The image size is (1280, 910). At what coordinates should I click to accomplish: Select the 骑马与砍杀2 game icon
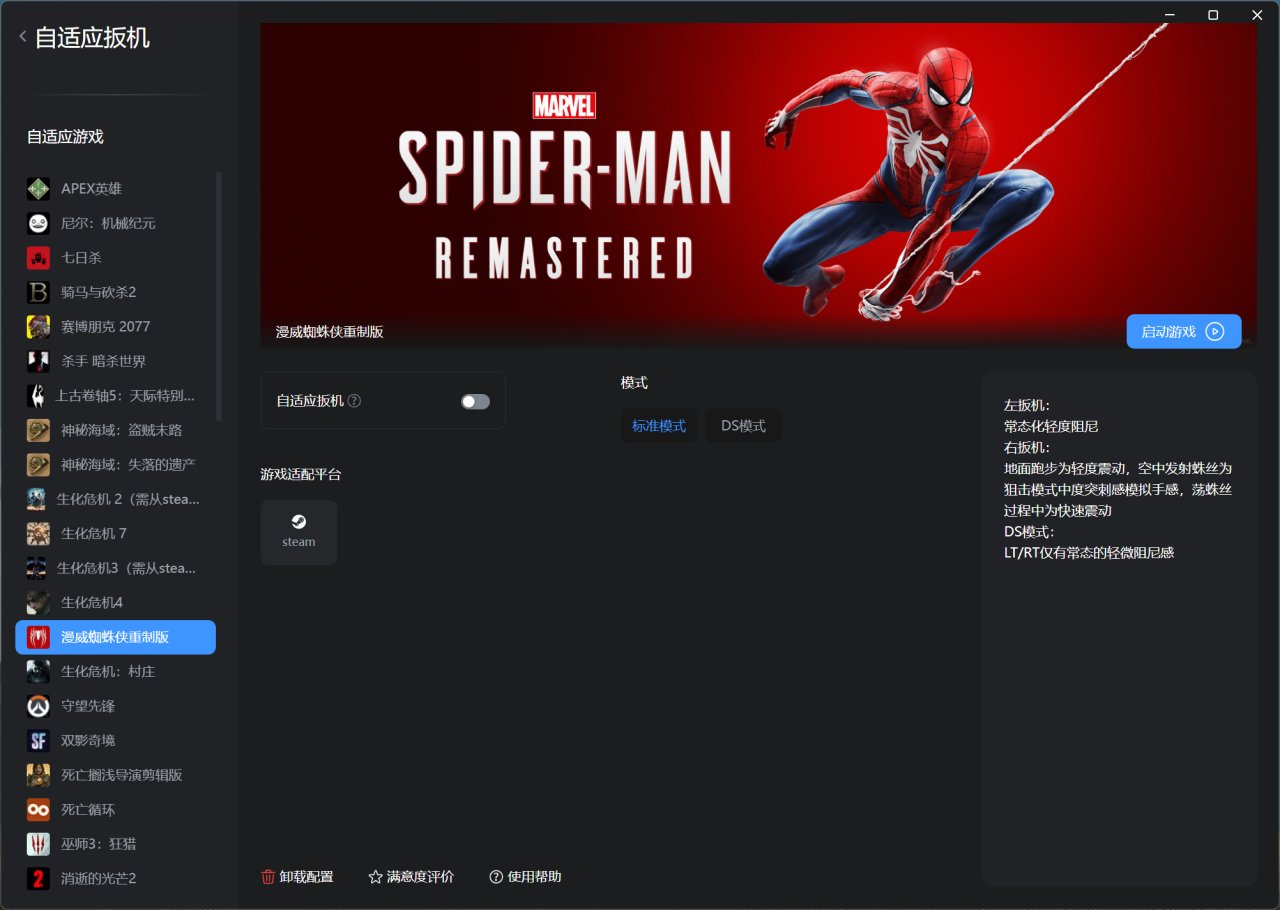click(38, 292)
